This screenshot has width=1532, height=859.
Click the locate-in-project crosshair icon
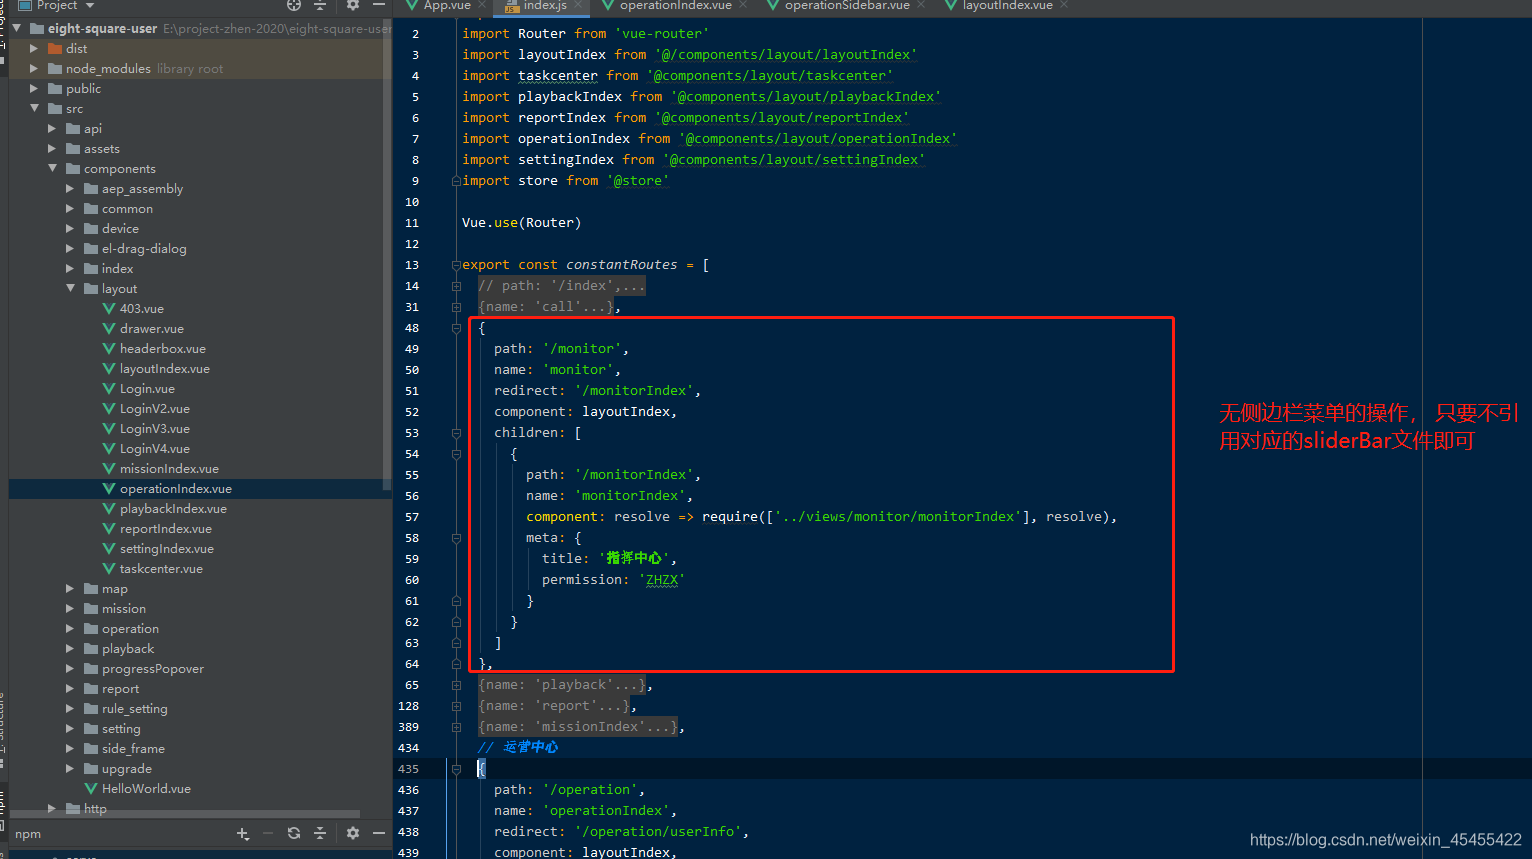pyautogui.click(x=294, y=5)
